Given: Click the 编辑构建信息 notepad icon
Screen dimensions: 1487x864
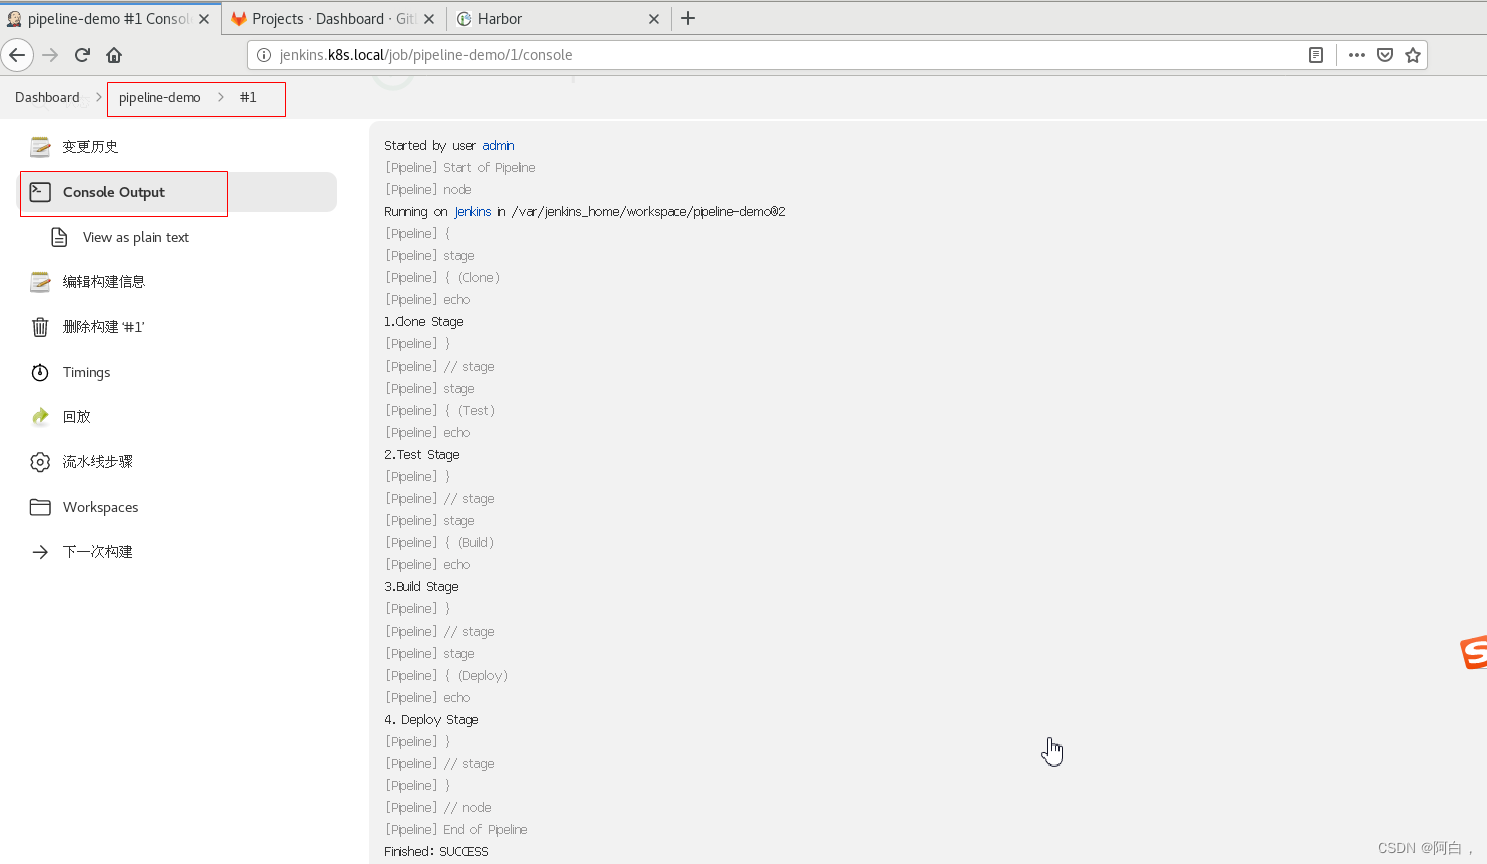Looking at the screenshot, I should pyautogui.click(x=40, y=282).
